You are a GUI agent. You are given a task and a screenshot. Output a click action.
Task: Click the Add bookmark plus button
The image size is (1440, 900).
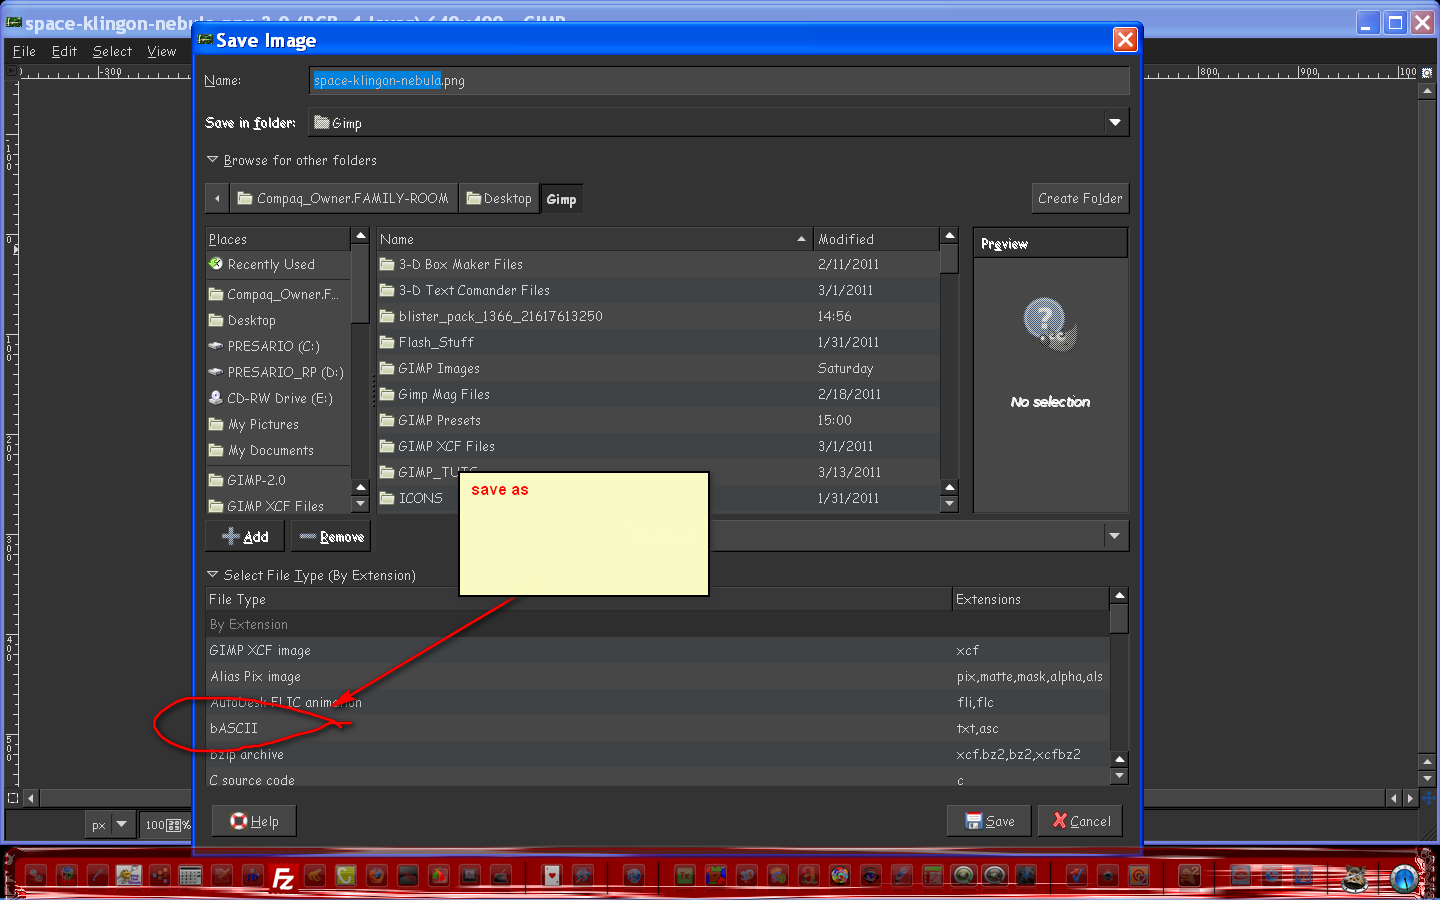click(245, 537)
